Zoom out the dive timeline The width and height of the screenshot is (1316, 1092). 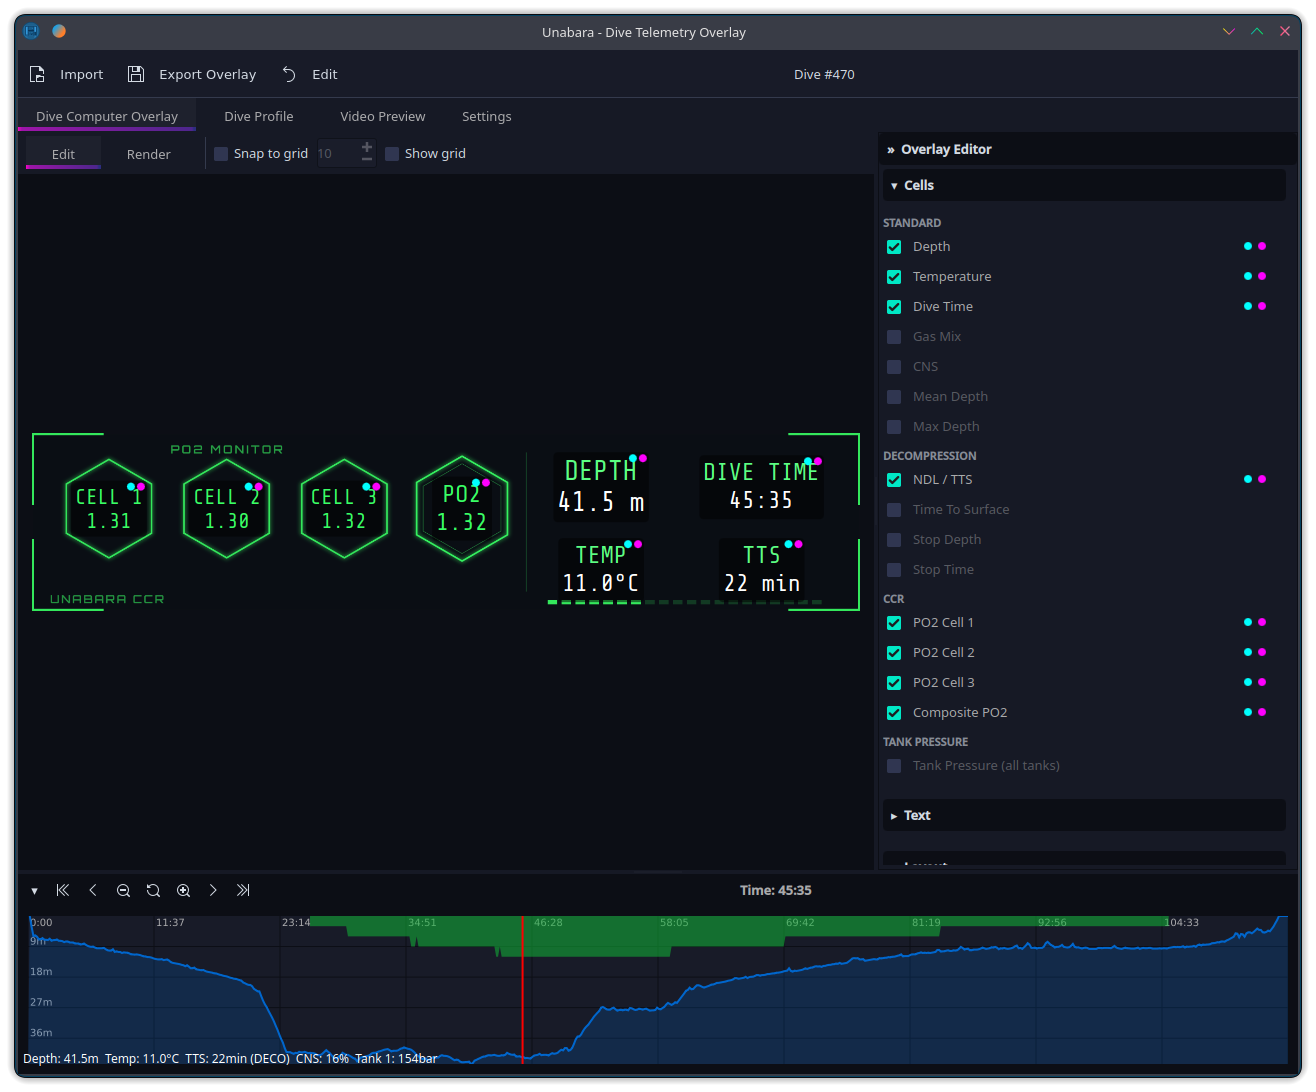[123, 890]
